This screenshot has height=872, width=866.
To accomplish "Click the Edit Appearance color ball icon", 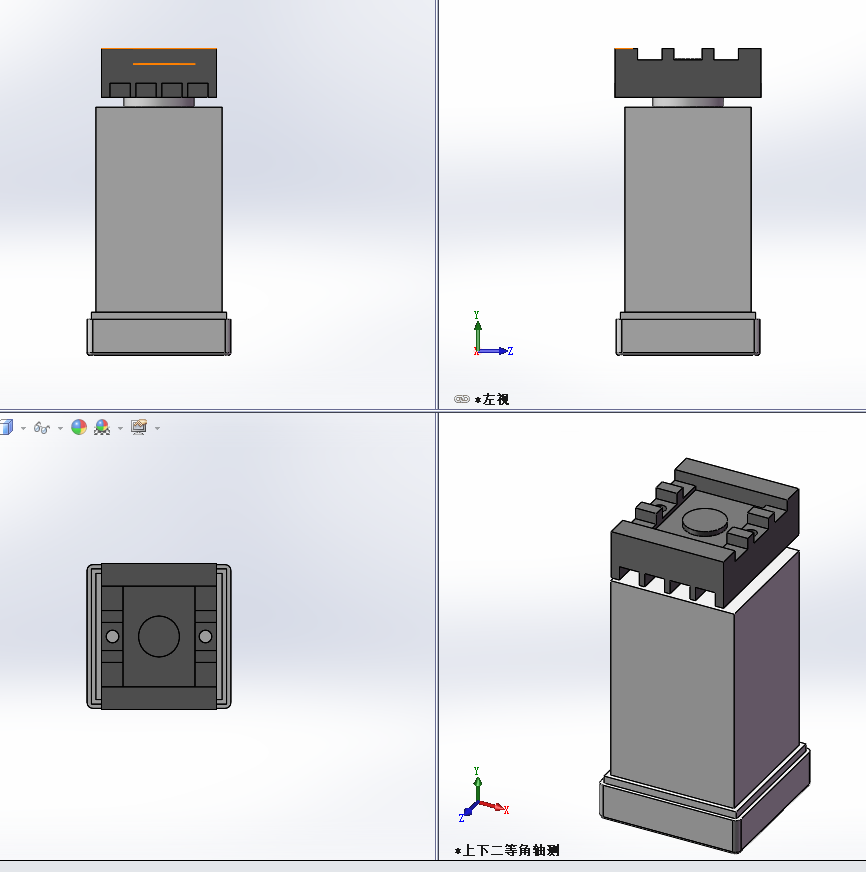I will (x=79, y=427).
